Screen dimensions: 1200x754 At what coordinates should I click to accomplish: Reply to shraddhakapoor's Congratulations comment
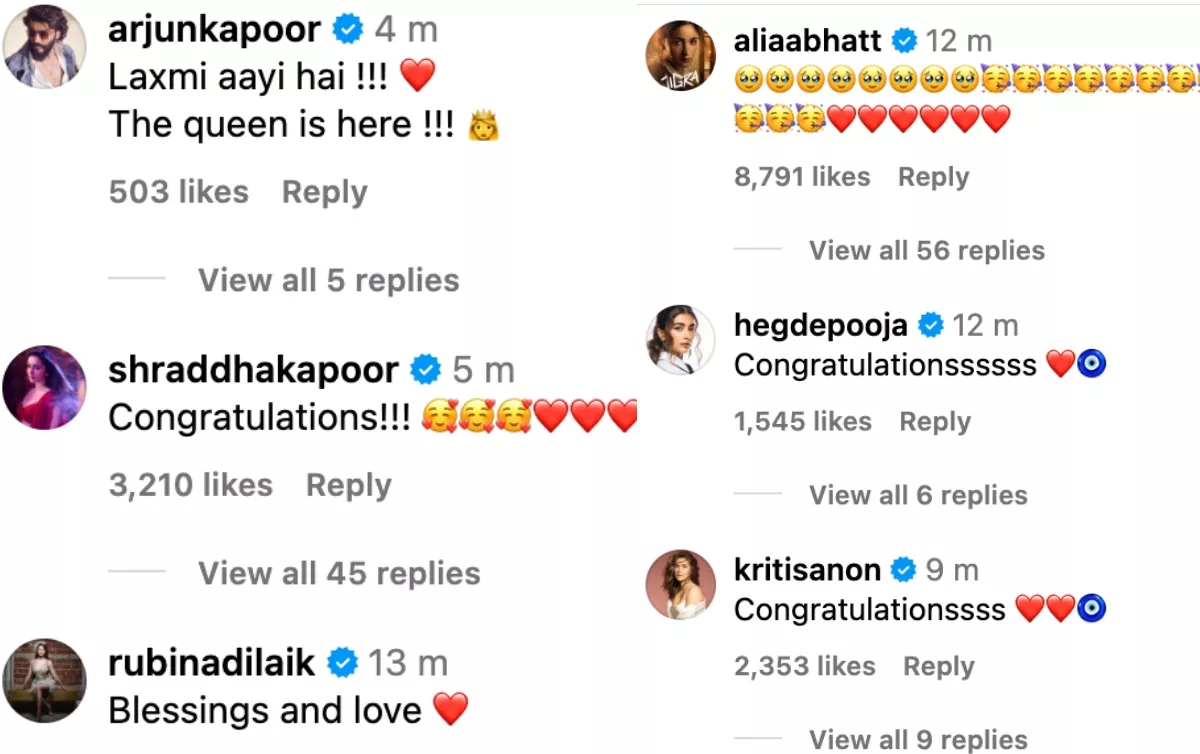[x=349, y=485]
